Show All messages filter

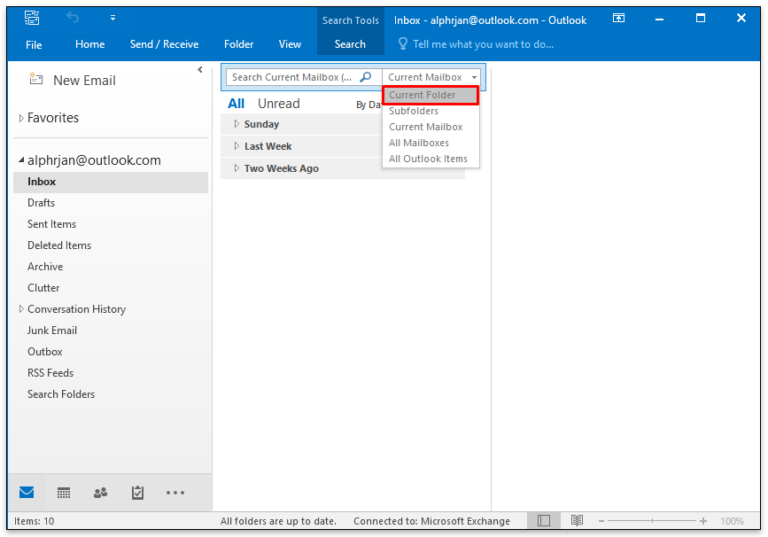pyautogui.click(x=236, y=103)
